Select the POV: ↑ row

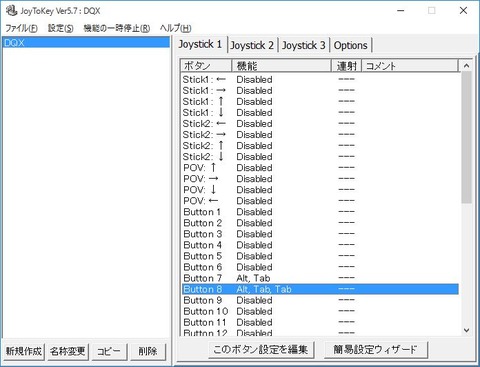(x=320, y=167)
